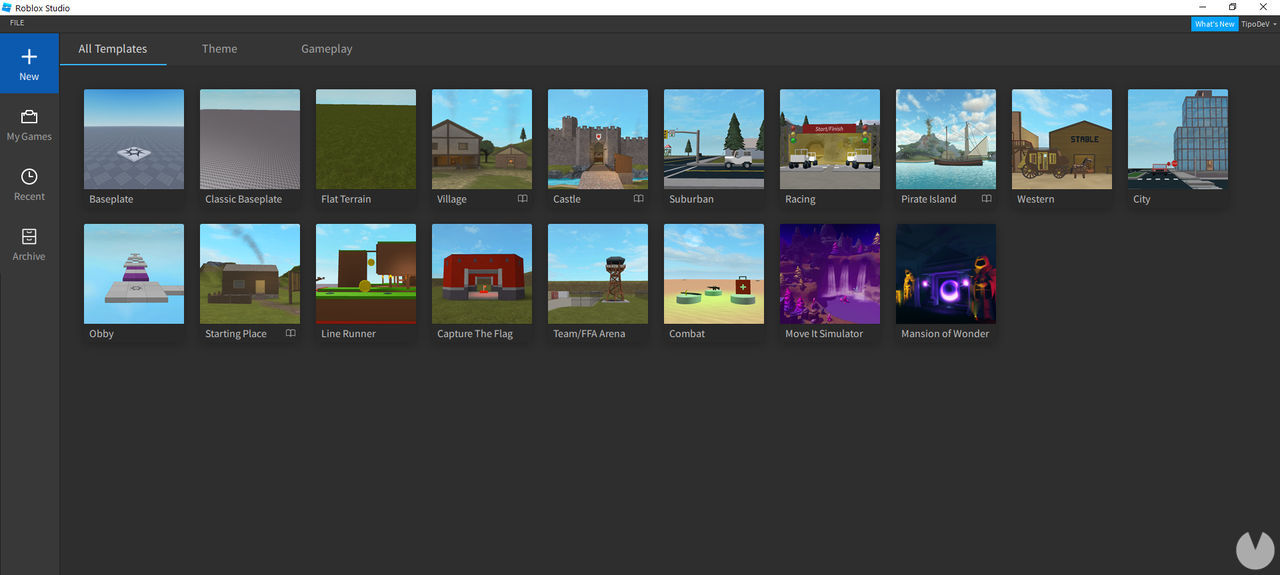This screenshot has height=575, width=1280.
Task: Click the Line Runner label text
Action: click(x=349, y=334)
